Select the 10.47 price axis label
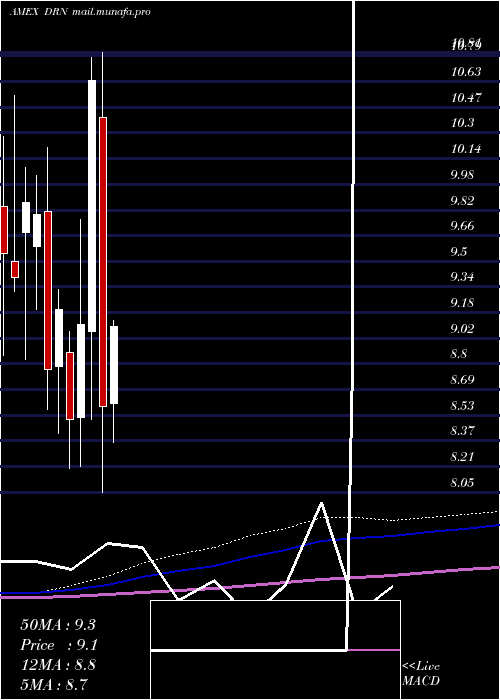The image size is (500, 700). pyautogui.click(x=466, y=97)
